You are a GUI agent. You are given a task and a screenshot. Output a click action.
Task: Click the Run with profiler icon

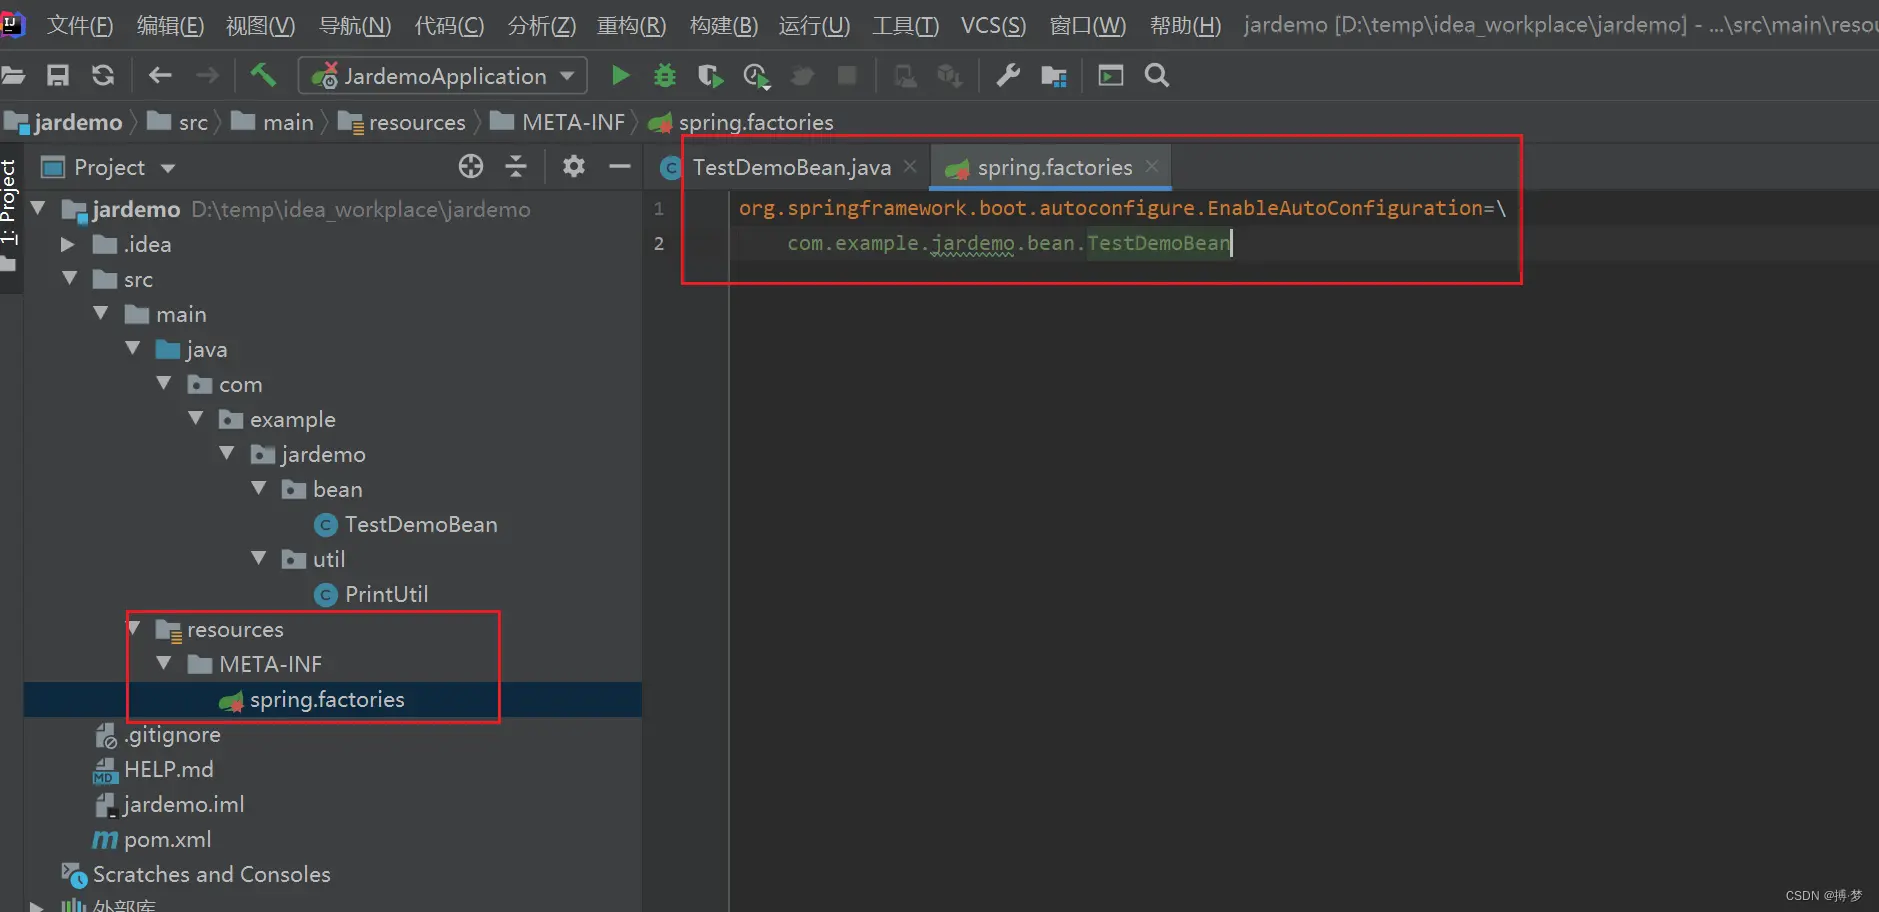click(x=756, y=75)
